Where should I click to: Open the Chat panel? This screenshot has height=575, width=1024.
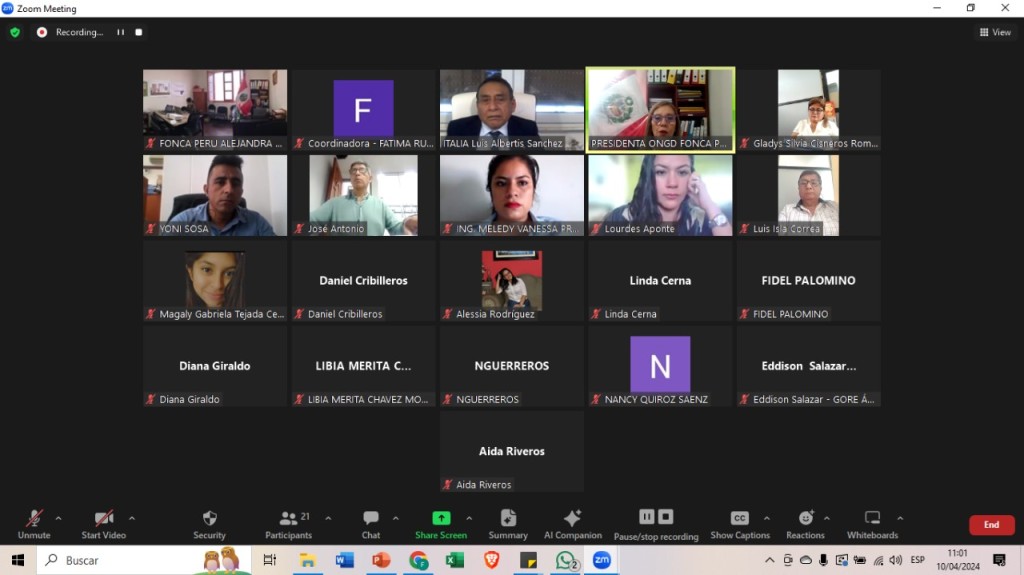(x=371, y=523)
